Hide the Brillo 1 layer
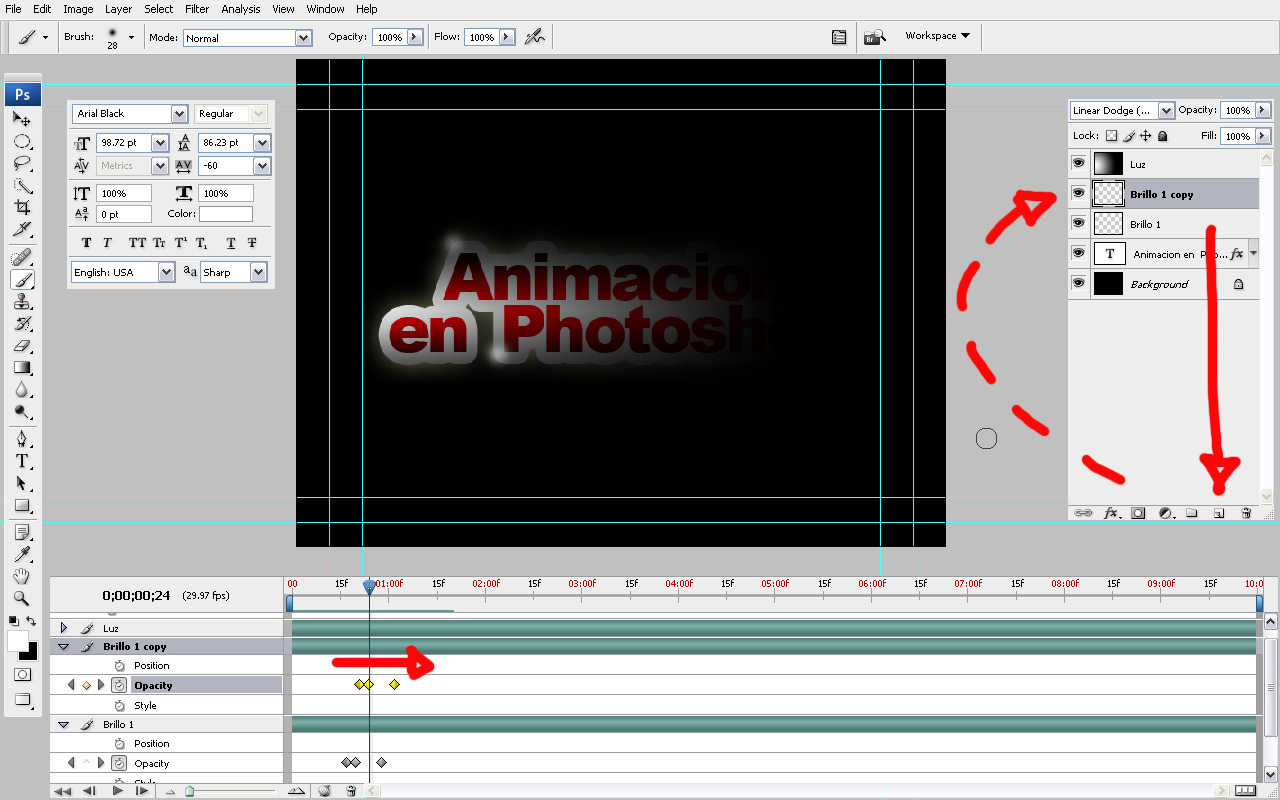The height and width of the screenshot is (800, 1280). point(1078,223)
